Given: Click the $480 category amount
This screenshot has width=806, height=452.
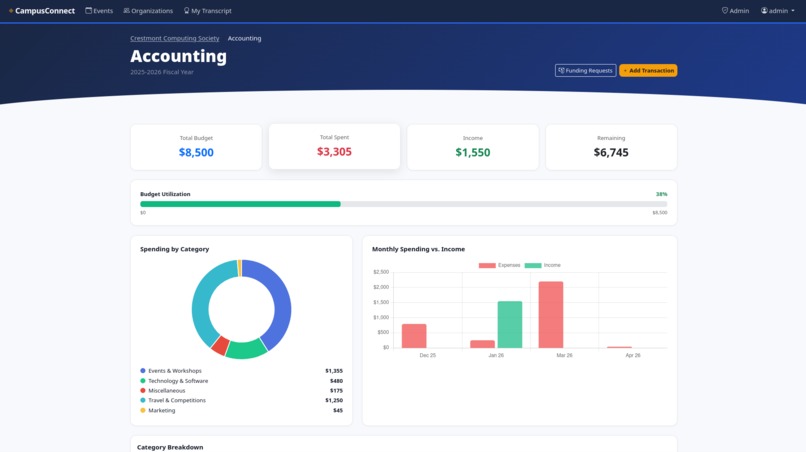Looking at the screenshot, I should [x=336, y=381].
